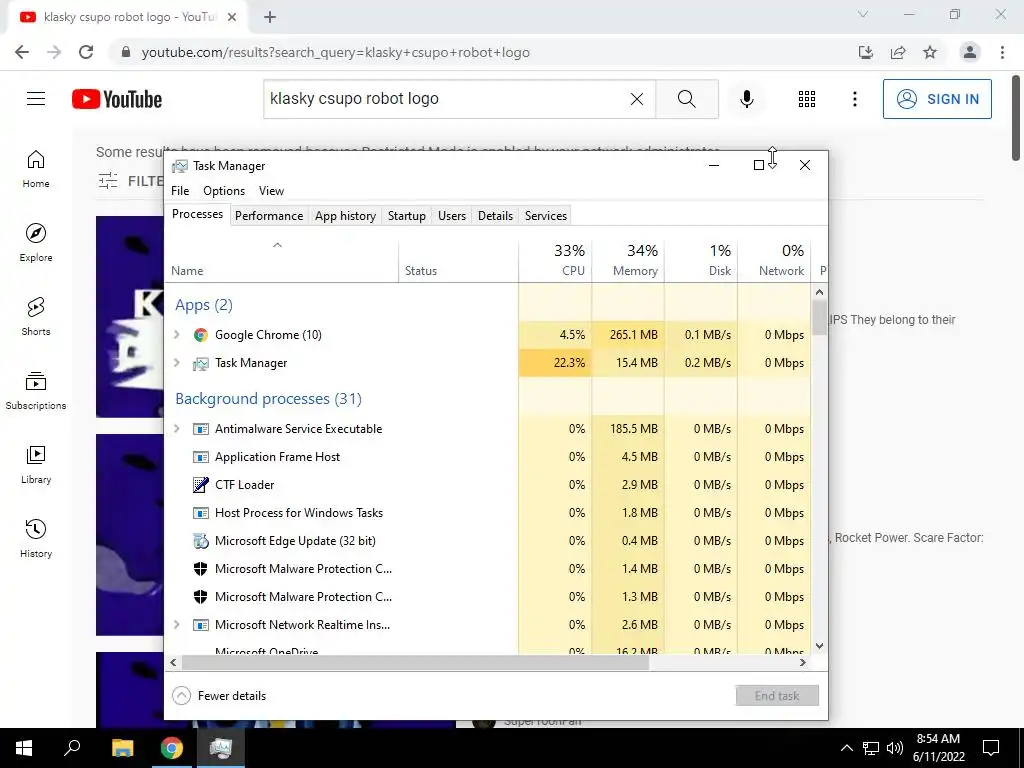Click the YouTube search magnifier button
The image size is (1024, 768).
(x=687, y=99)
